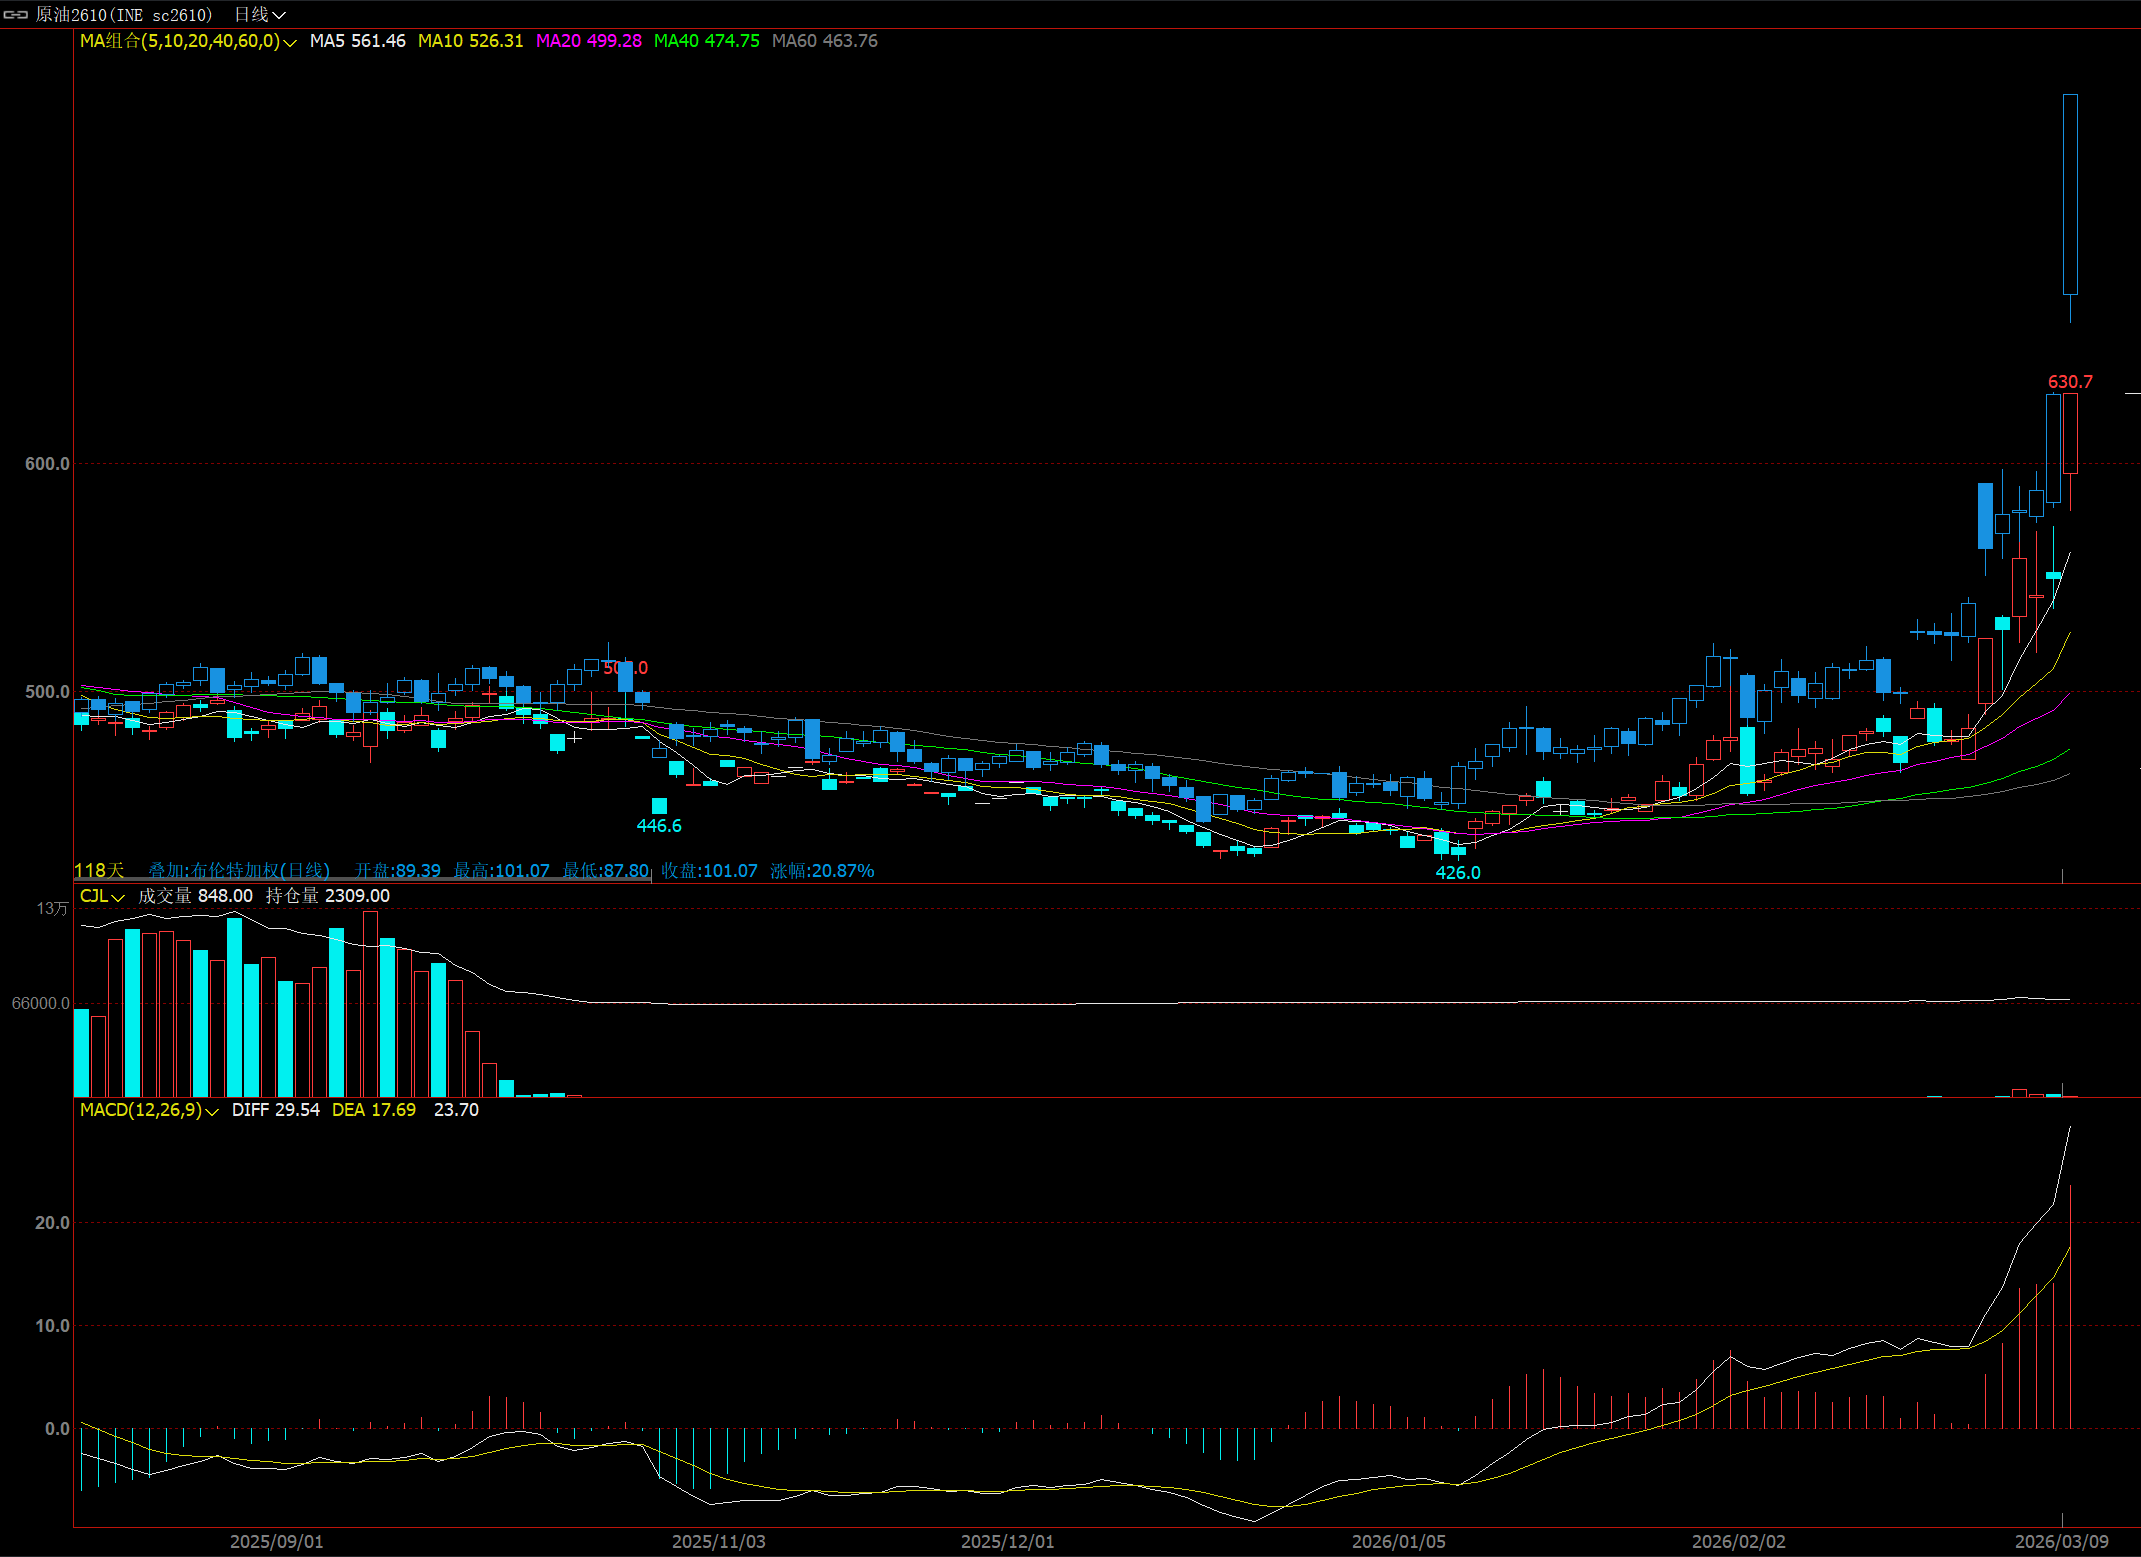Click the 原油2610(INE sc2610) contract title
This screenshot has height=1557, width=2141.
coord(124,15)
